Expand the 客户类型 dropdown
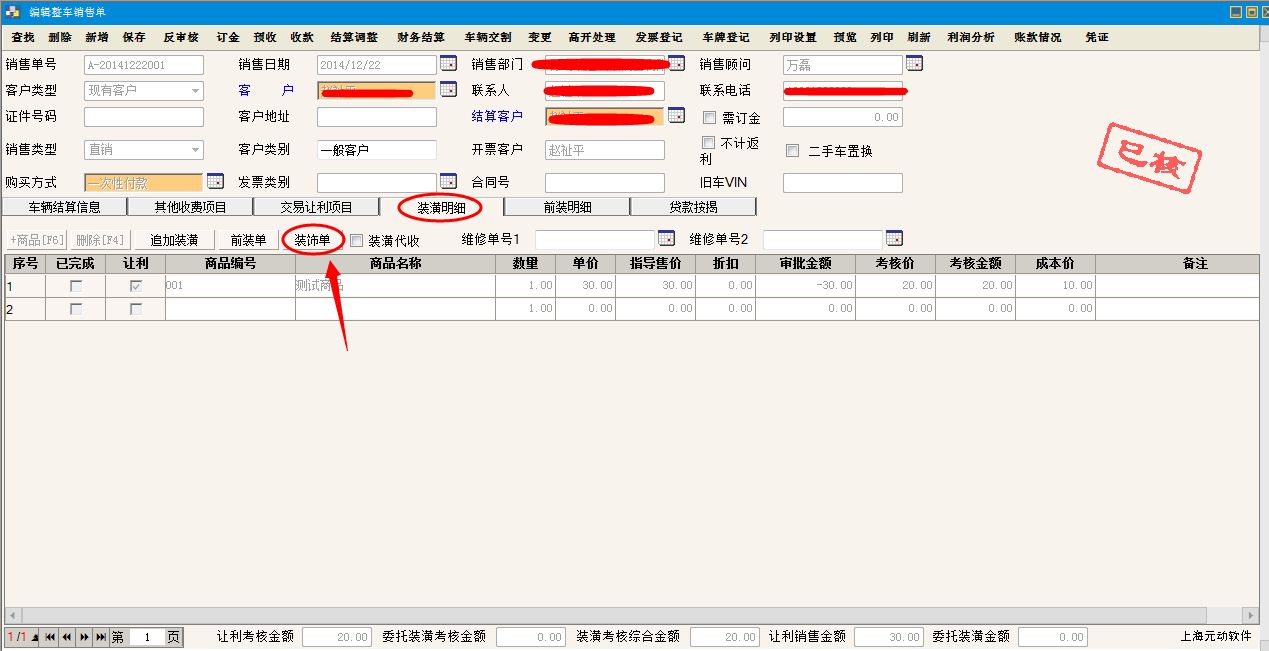 coord(195,90)
